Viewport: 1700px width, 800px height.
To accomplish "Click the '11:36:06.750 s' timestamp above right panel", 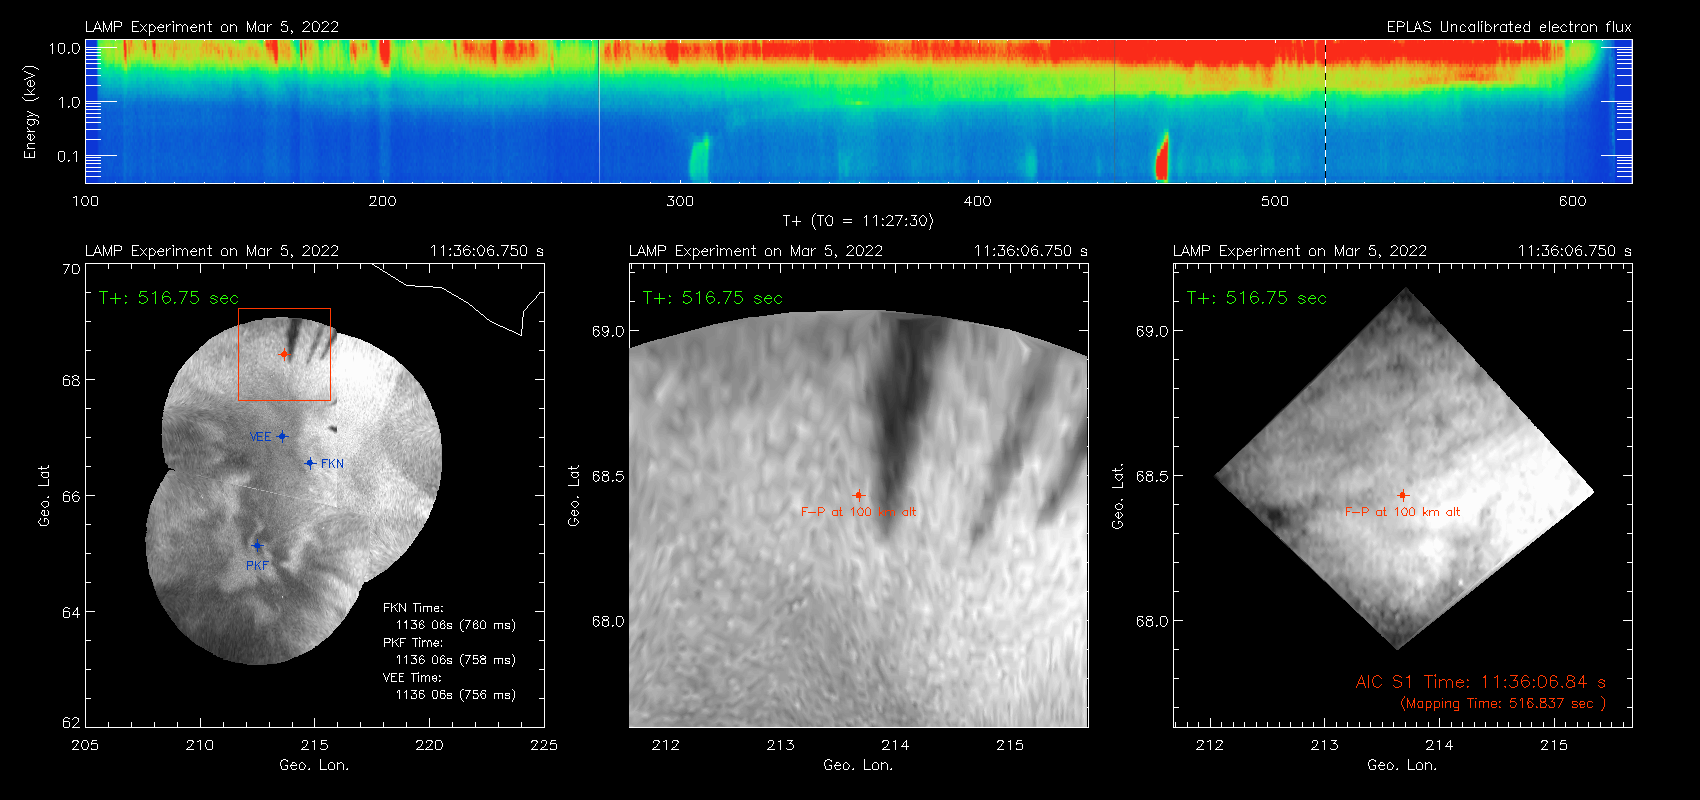I will 1575,251.
